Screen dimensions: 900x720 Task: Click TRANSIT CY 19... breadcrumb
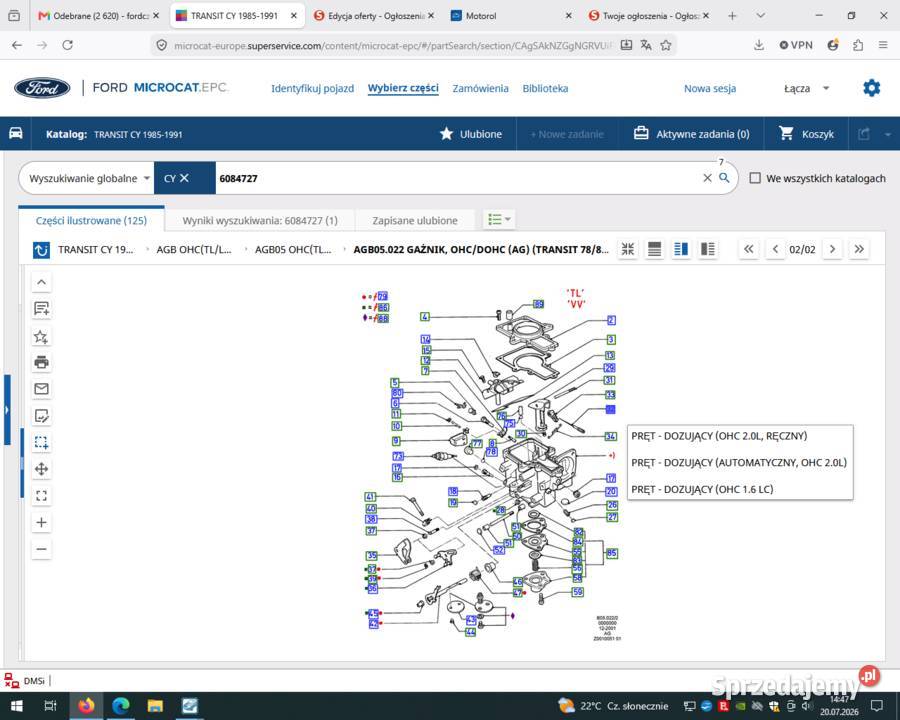pos(95,249)
